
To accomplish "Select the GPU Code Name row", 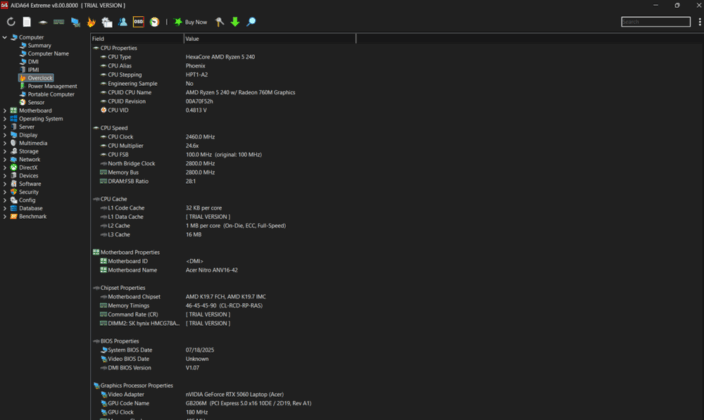I will pyautogui.click(x=224, y=403).
